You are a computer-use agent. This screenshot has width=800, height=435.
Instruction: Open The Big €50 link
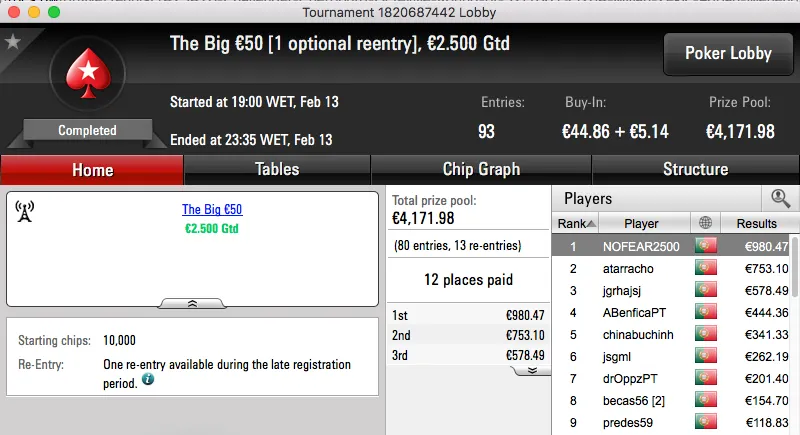212,210
